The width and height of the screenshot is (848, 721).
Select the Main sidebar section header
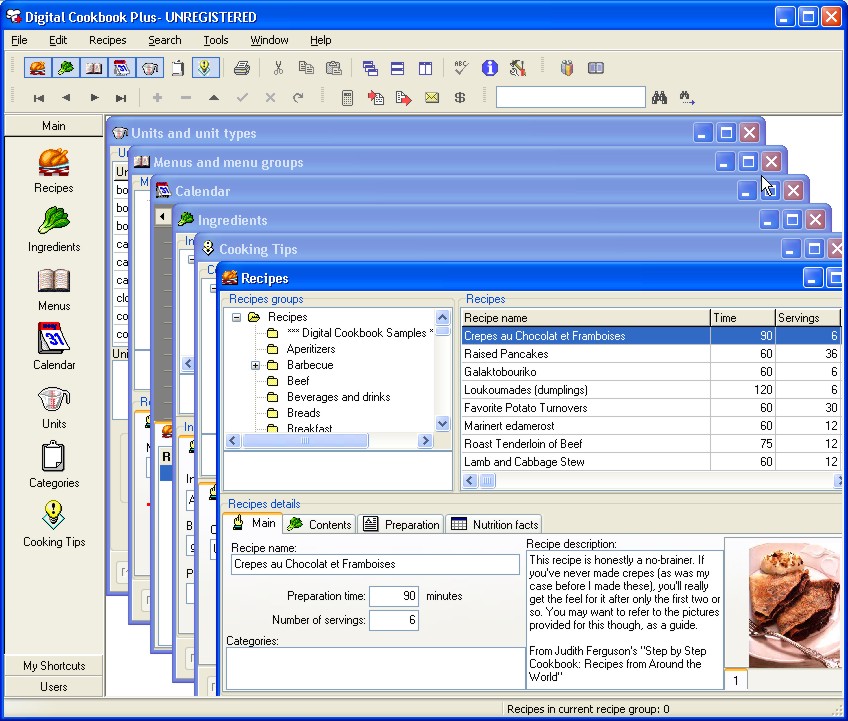tap(54, 126)
